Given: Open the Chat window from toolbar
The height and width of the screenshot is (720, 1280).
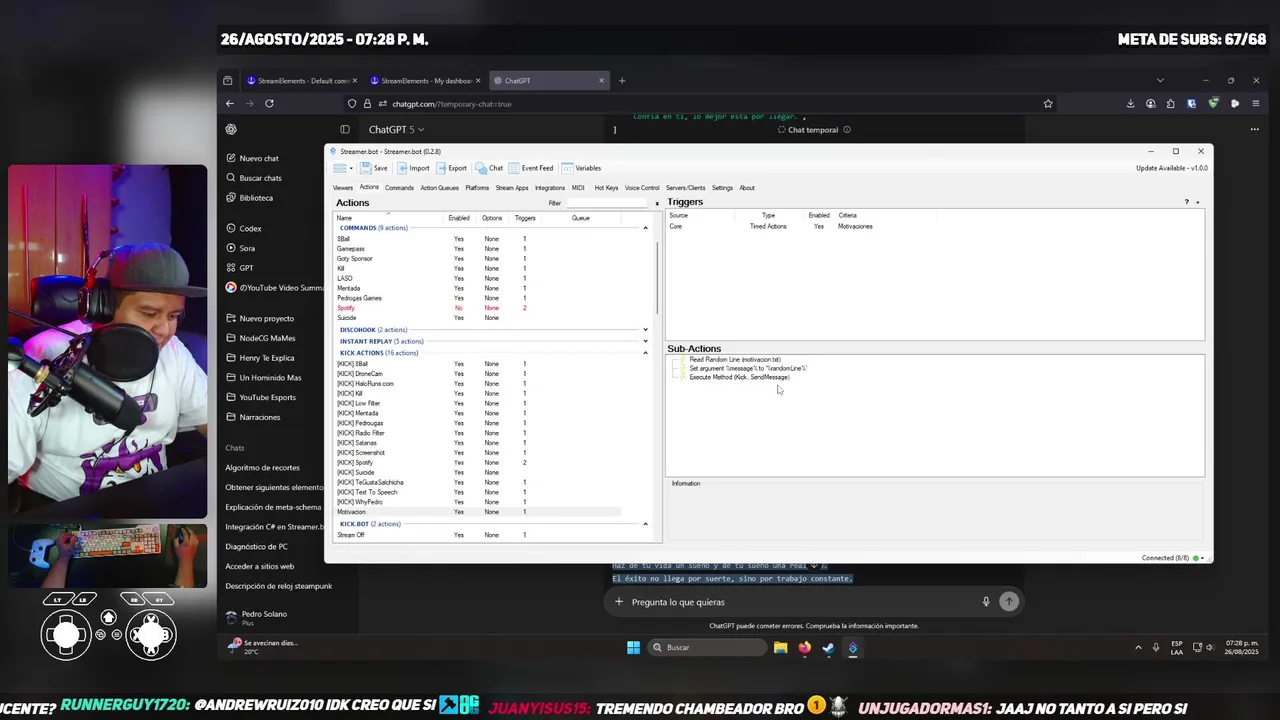Looking at the screenshot, I should tap(489, 168).
